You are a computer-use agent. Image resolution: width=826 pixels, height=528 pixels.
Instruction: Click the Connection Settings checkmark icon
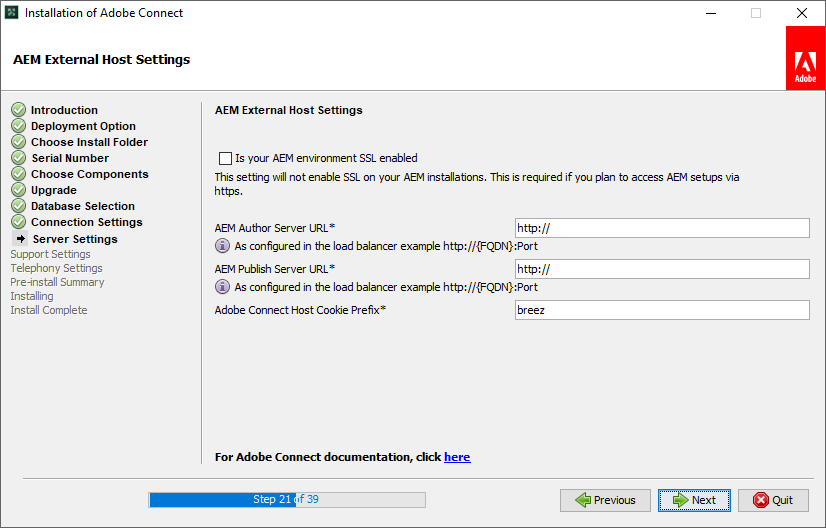[x=18, y=221]
